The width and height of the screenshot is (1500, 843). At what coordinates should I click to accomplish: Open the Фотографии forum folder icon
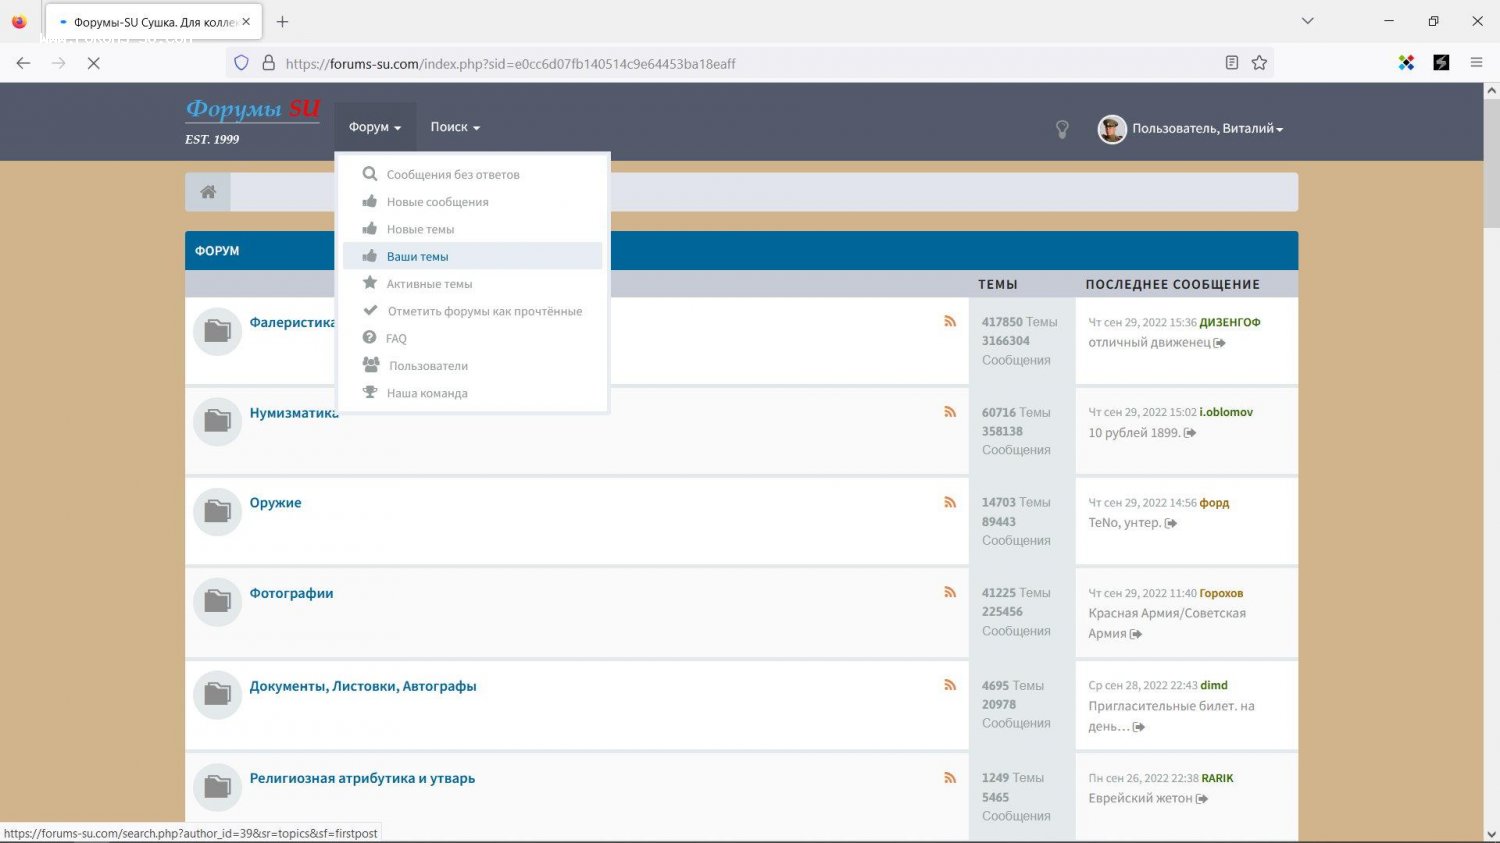217,601
